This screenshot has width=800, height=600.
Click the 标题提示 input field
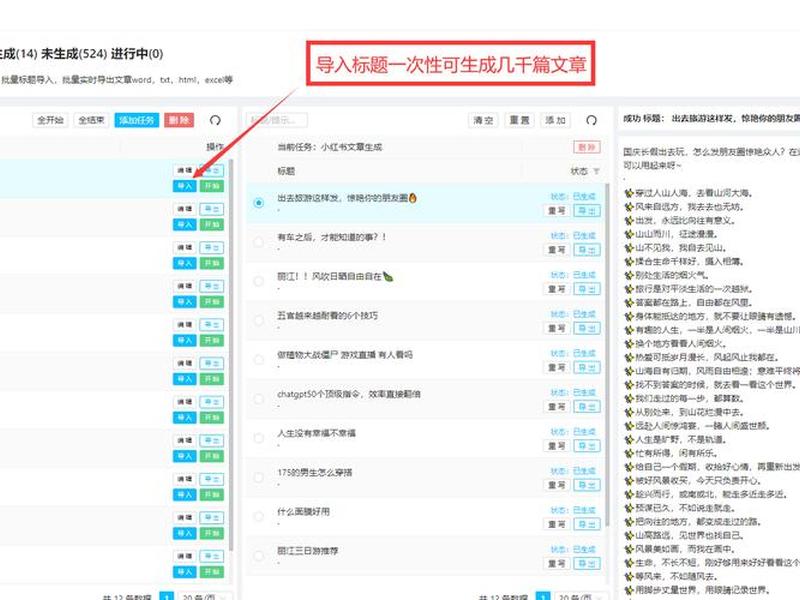277,120
